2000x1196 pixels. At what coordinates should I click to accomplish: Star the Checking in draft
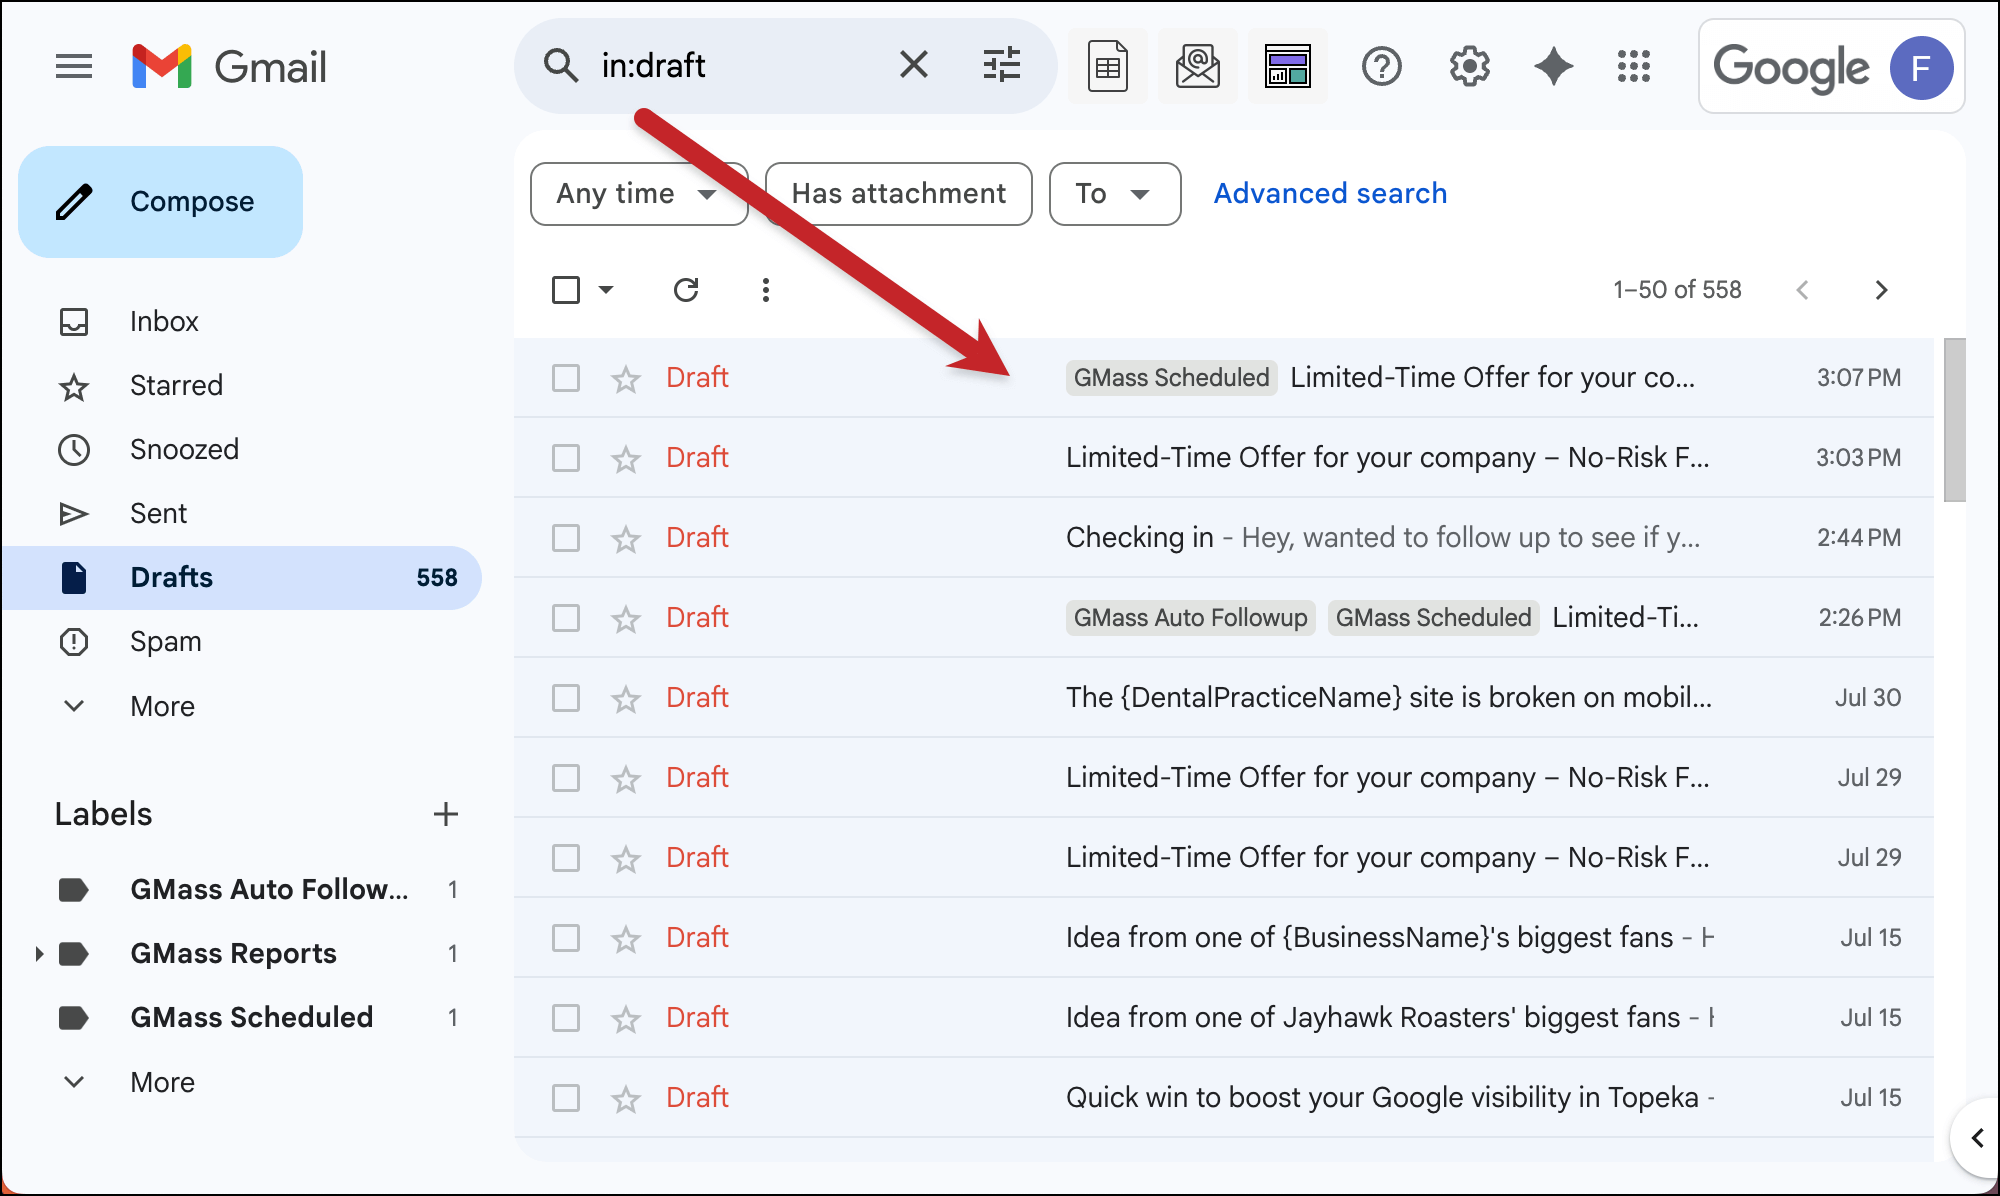tap(626, 539)
